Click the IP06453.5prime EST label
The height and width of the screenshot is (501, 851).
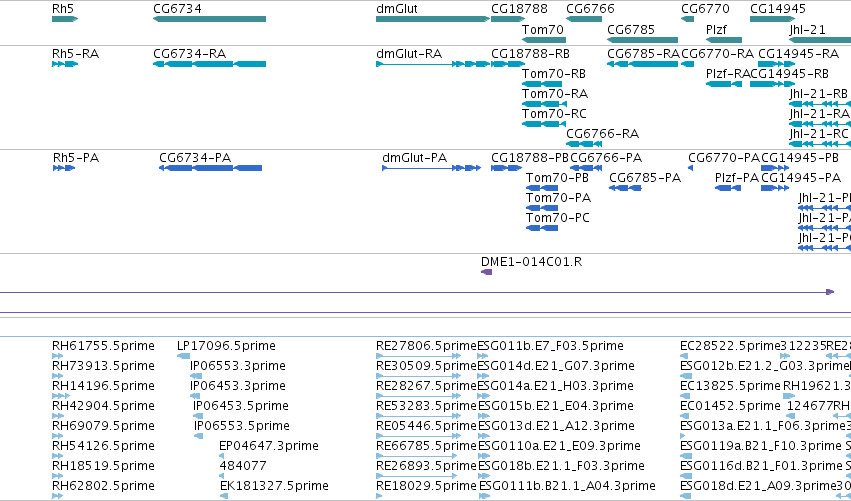tap(241, 407)
